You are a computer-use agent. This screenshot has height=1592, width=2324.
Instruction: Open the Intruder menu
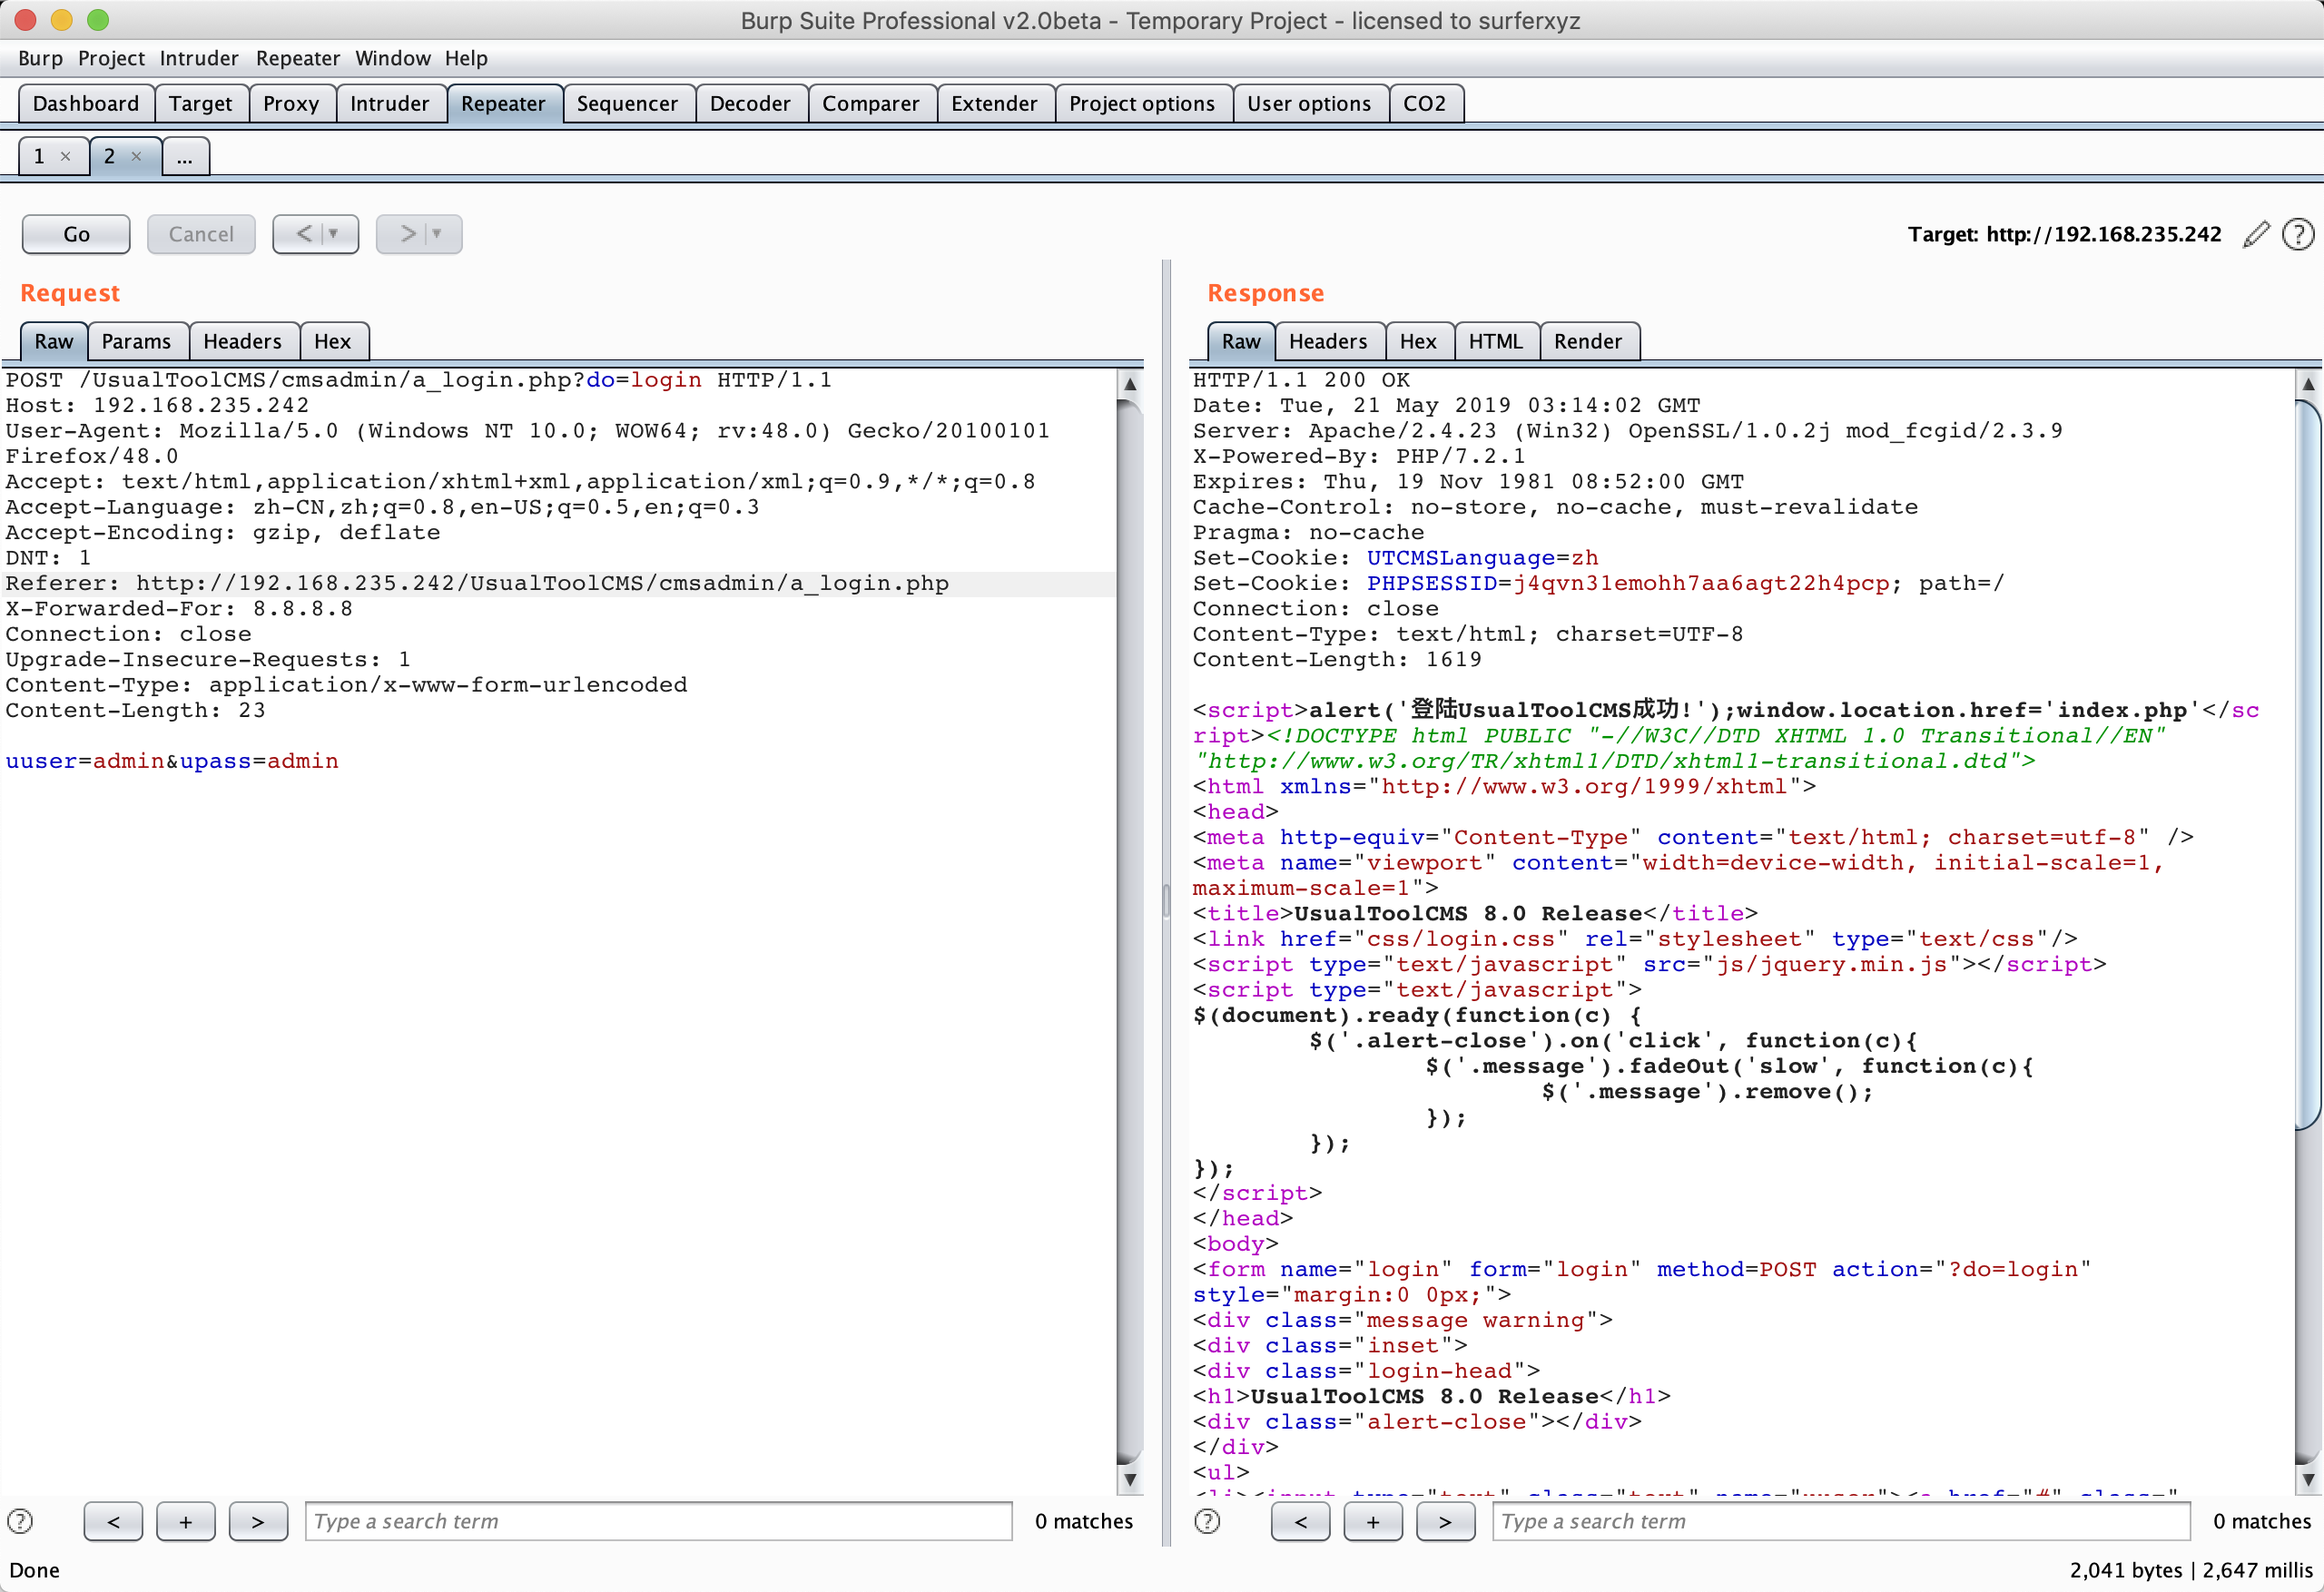click(199, 58)
